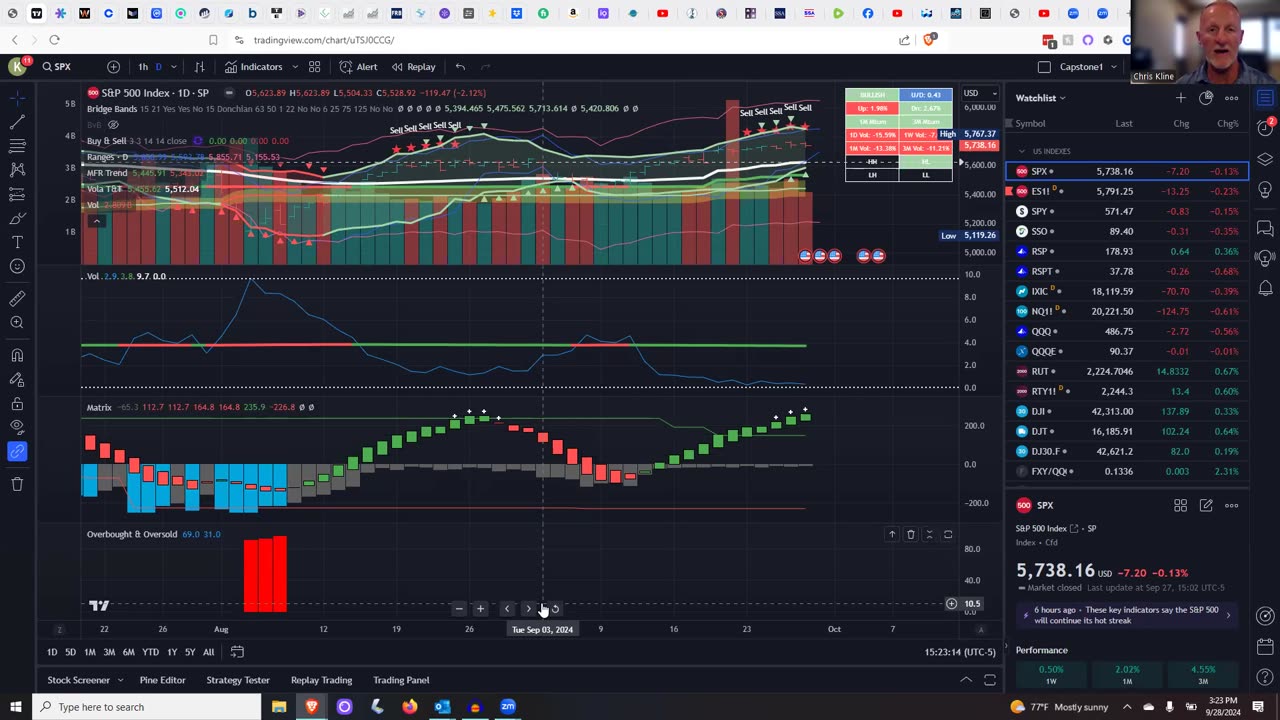Open notifications bell in right sidebar
Viewport: 1280px width, 720px height.
click(x=1265, y=289)
